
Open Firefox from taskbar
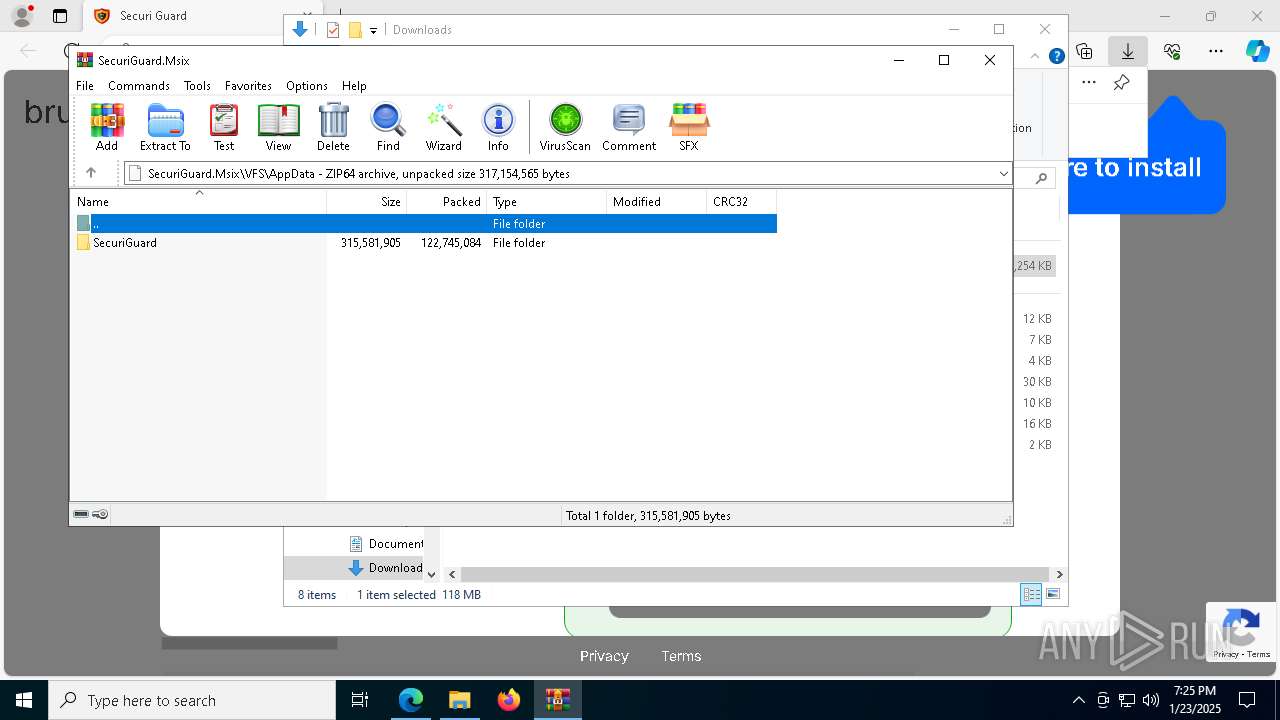pos(509,700)
